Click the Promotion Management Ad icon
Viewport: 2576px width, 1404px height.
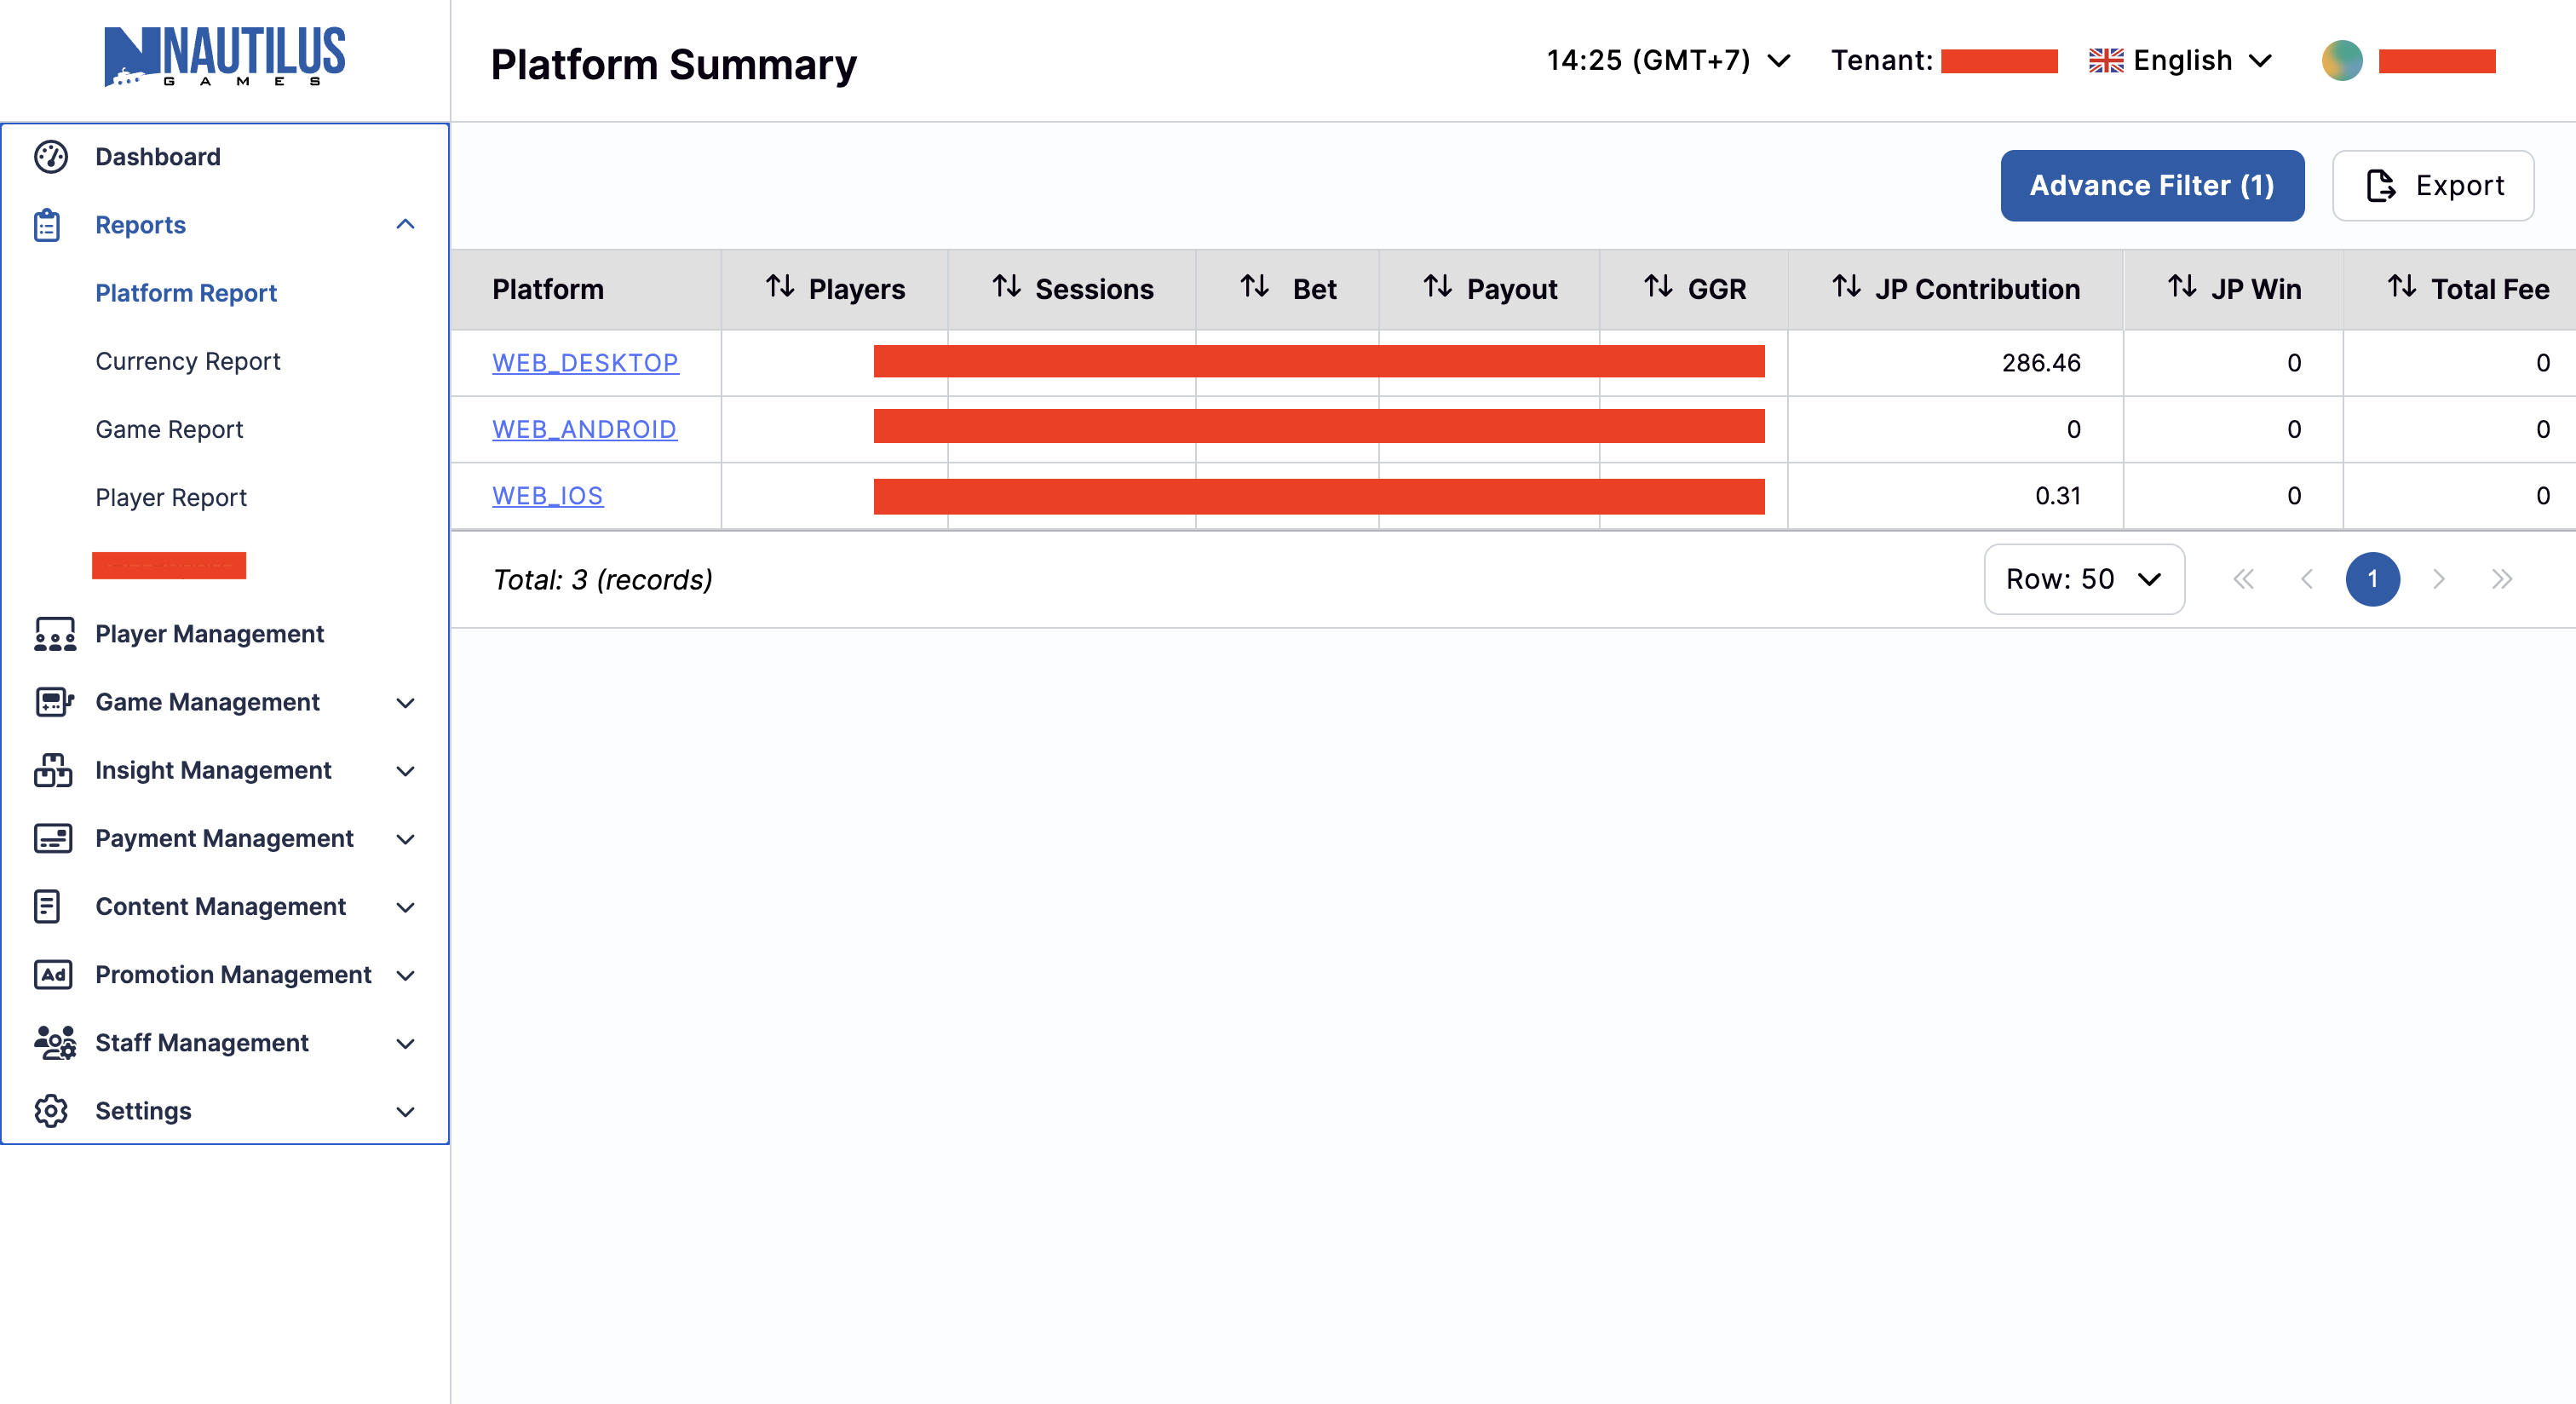53,975
